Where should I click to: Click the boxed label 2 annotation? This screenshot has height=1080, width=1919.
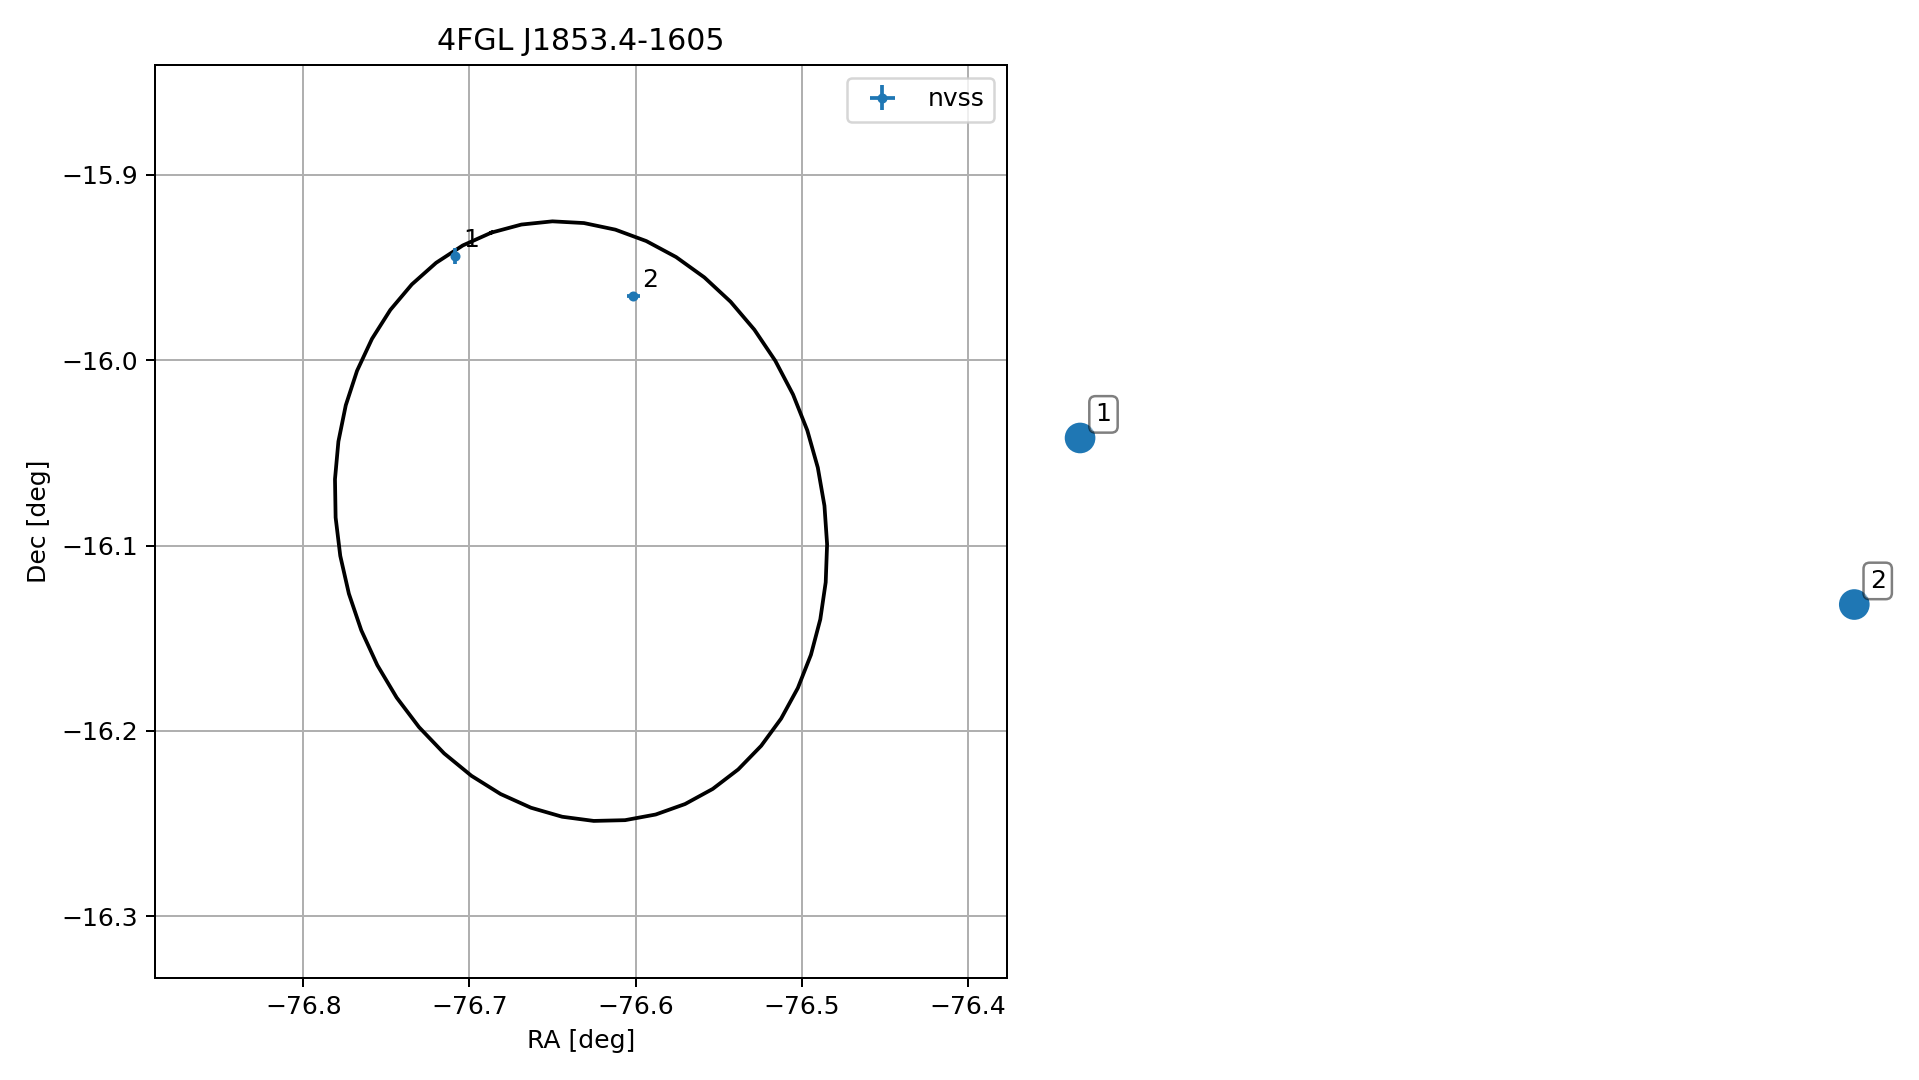coord(1877,580)
